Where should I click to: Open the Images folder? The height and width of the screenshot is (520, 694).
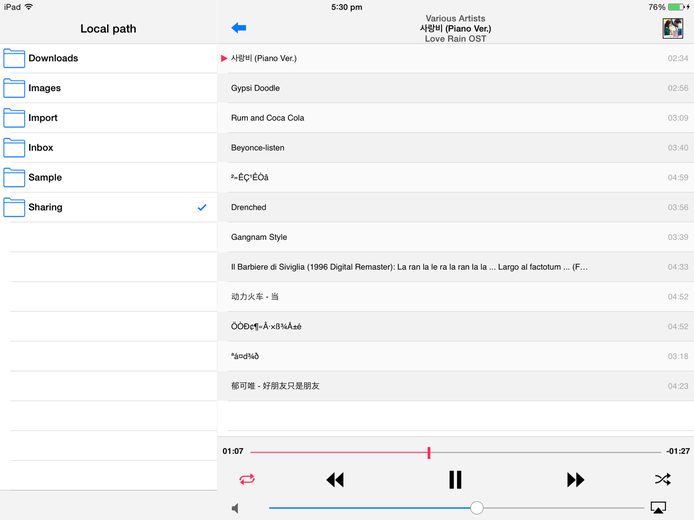tap(108, 88)
